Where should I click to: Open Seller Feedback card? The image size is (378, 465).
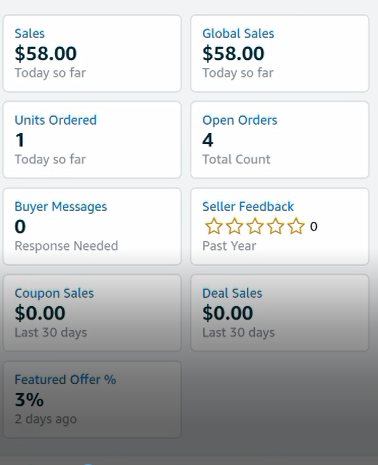pyautogui.click(x=280, y=226)
